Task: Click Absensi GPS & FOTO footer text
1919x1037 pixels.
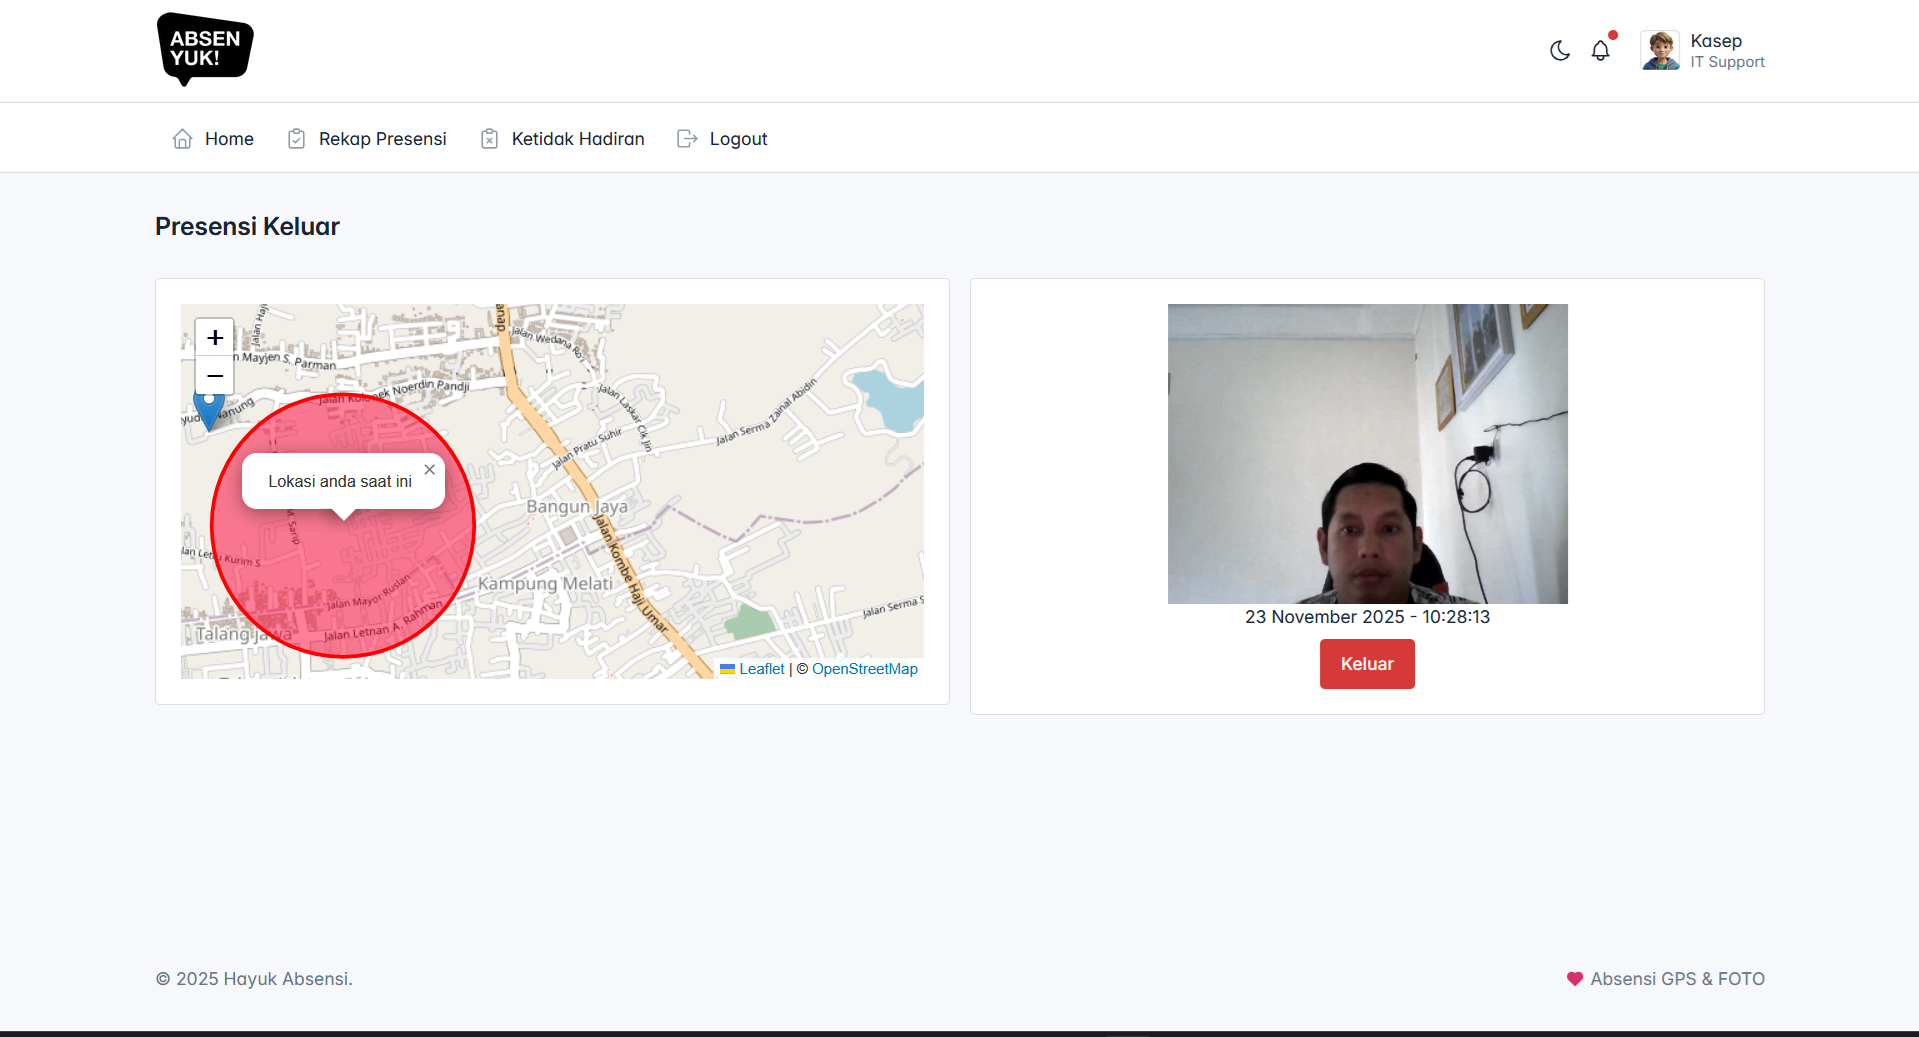Action: [1677, 979]
